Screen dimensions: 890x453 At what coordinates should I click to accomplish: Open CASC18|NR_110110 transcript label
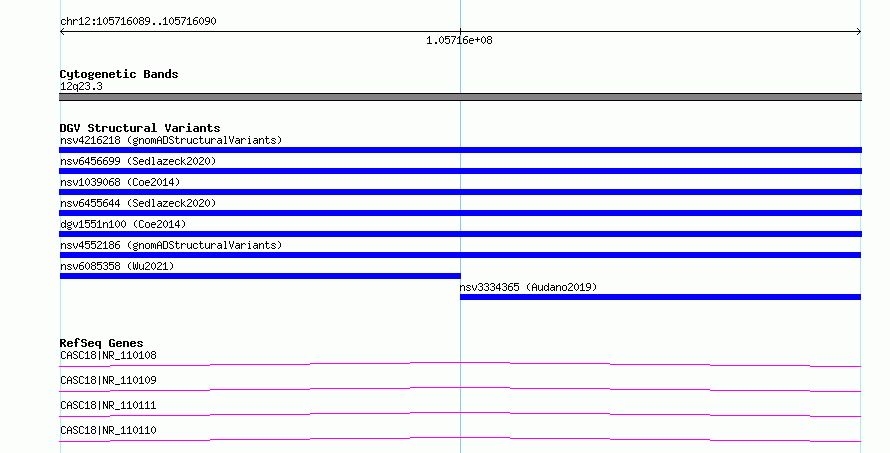click(108, 430)
